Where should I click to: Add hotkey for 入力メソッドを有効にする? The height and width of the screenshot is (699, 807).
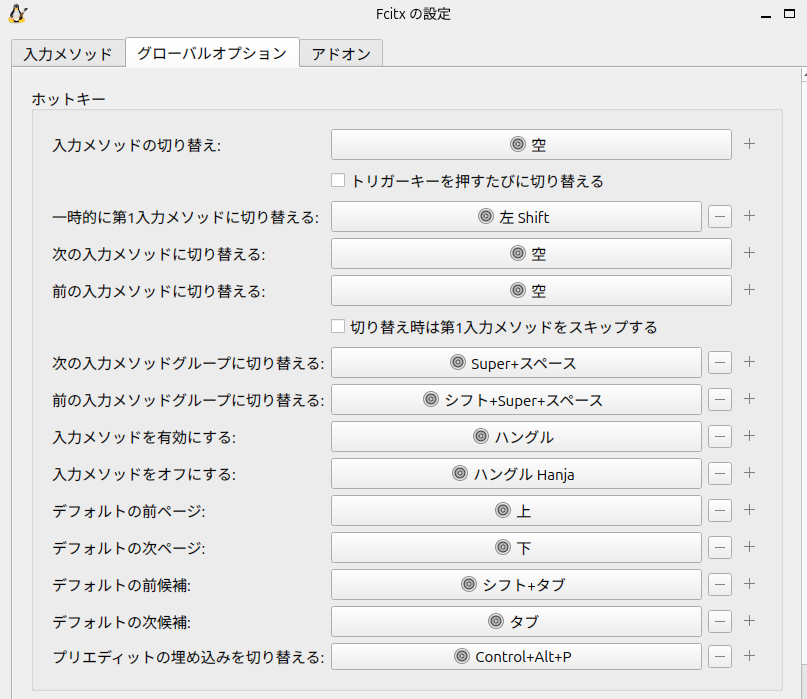point(749,436)
